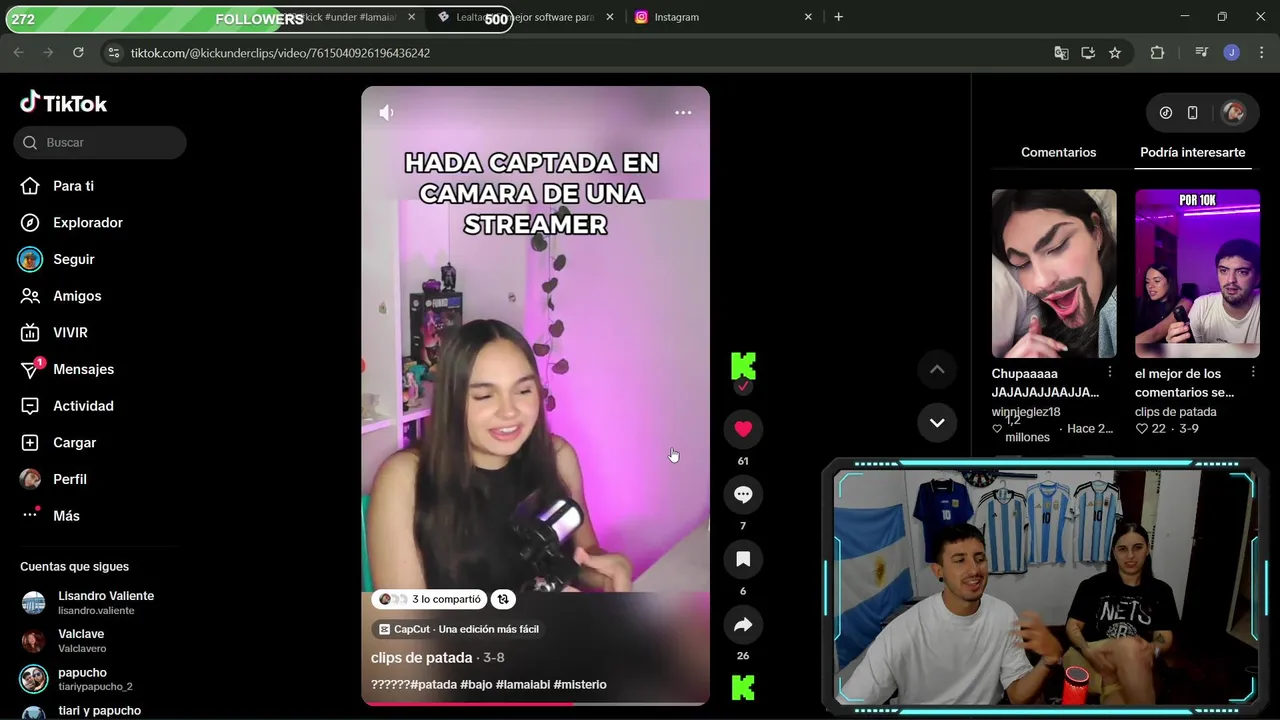Open comments via speech bubble icon
Screen dimensions: 1280x720
(x=743, y=494)
